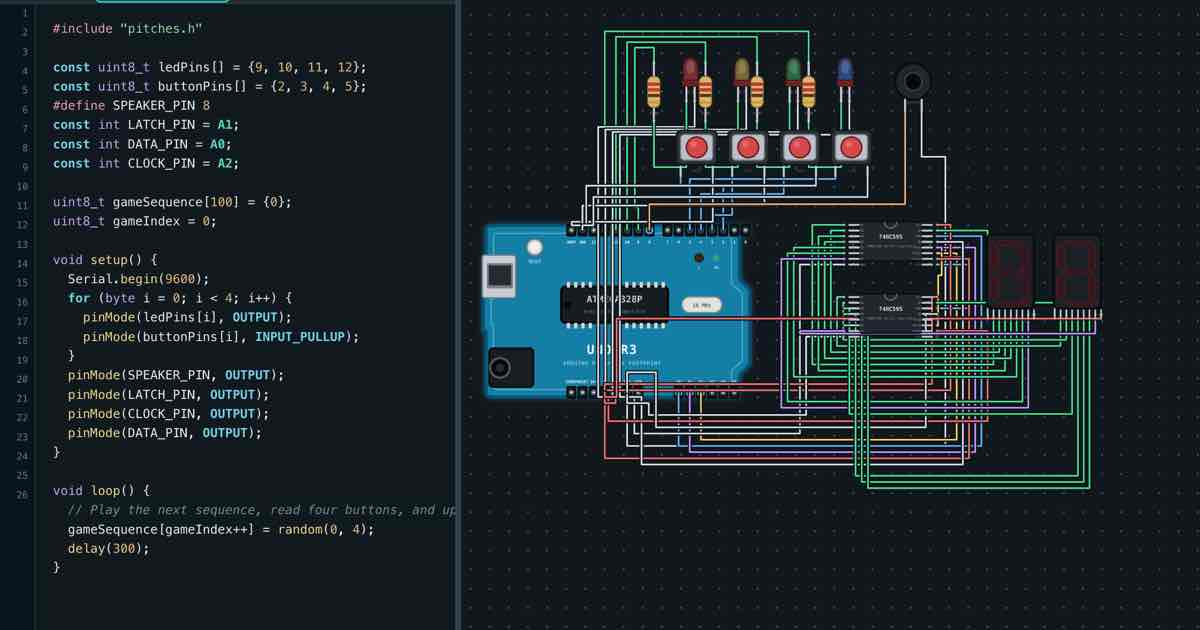This screenshot has height=630, width=1200.
Task: Click the buttonPins[] array declaration line
Action: [210, 86]
